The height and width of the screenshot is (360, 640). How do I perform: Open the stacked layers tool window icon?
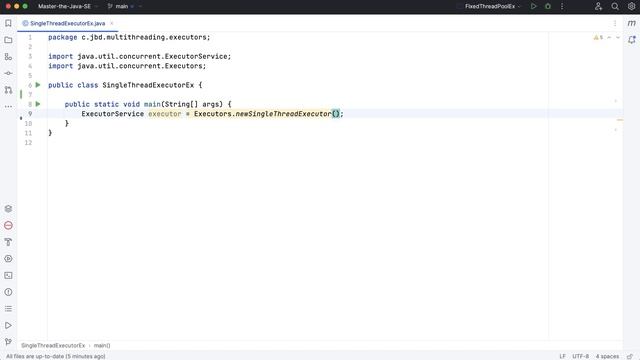pyautogui.click(x=8, y=209)
